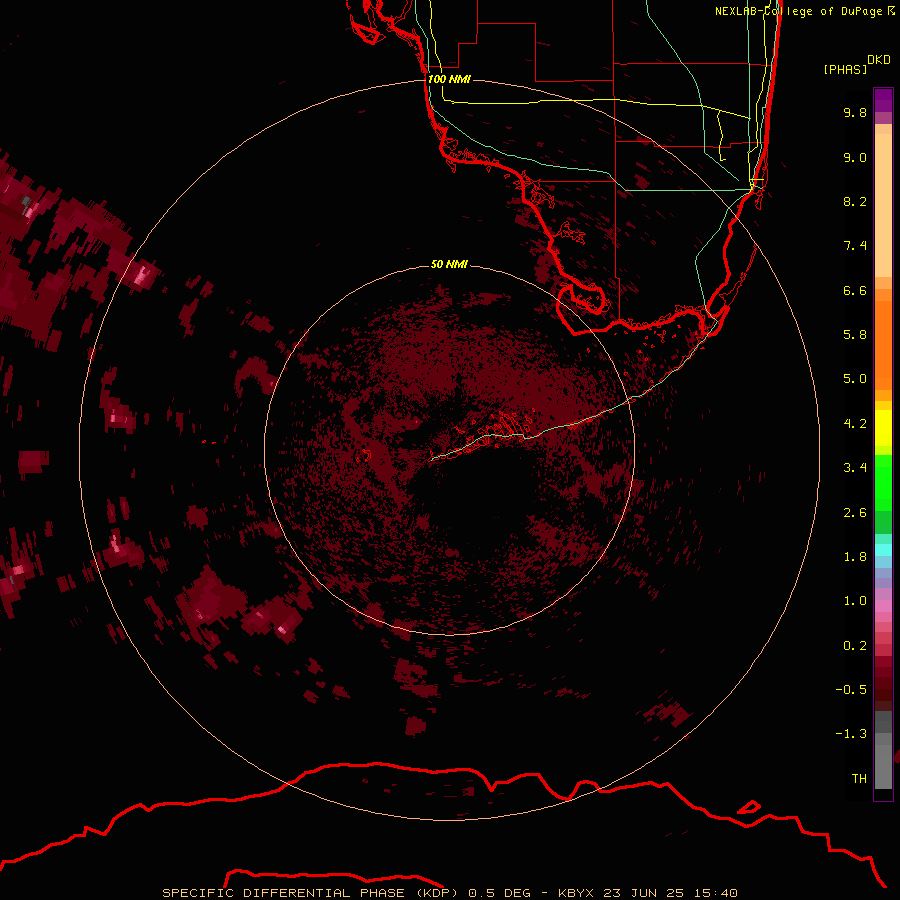Select the 5.0 scale value

tap(855, 379)
